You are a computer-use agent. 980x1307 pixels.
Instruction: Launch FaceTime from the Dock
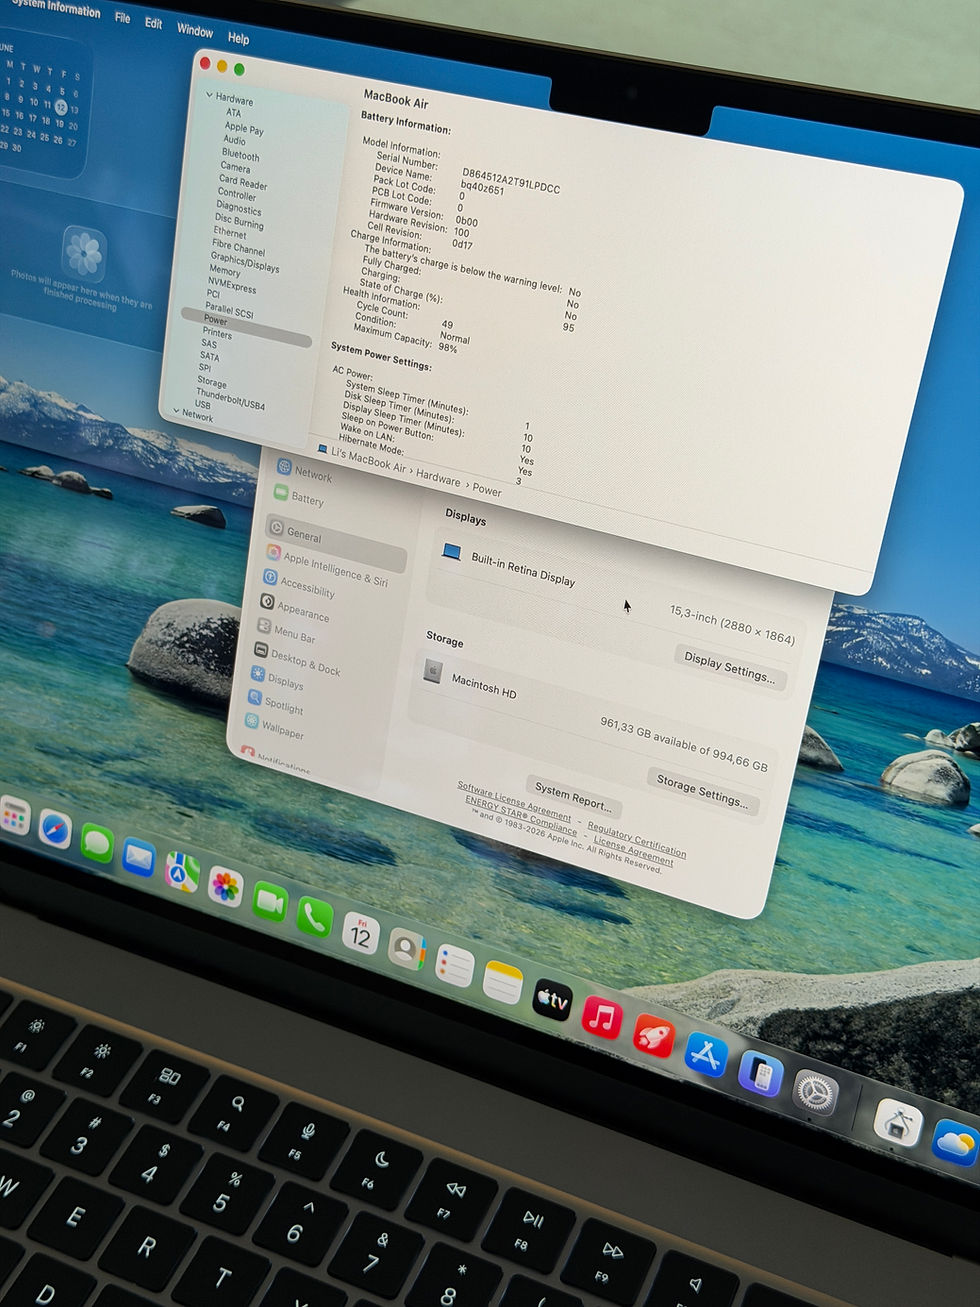(269, 902)
